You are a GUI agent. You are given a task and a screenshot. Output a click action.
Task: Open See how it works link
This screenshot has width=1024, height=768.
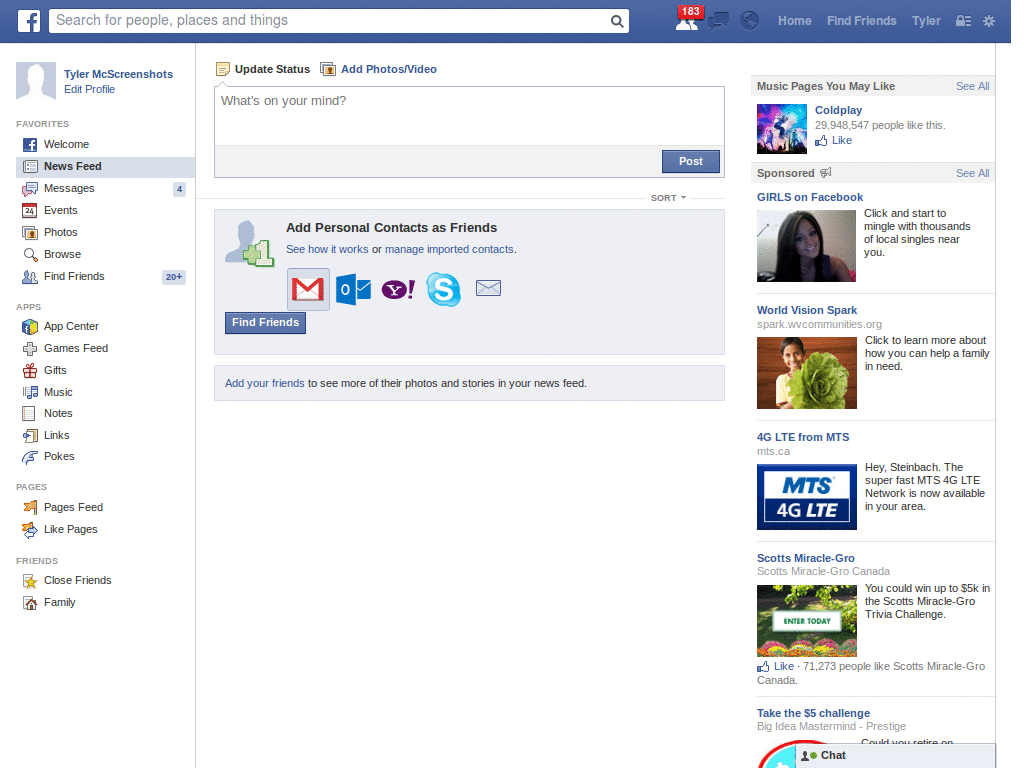click(327, 249)
